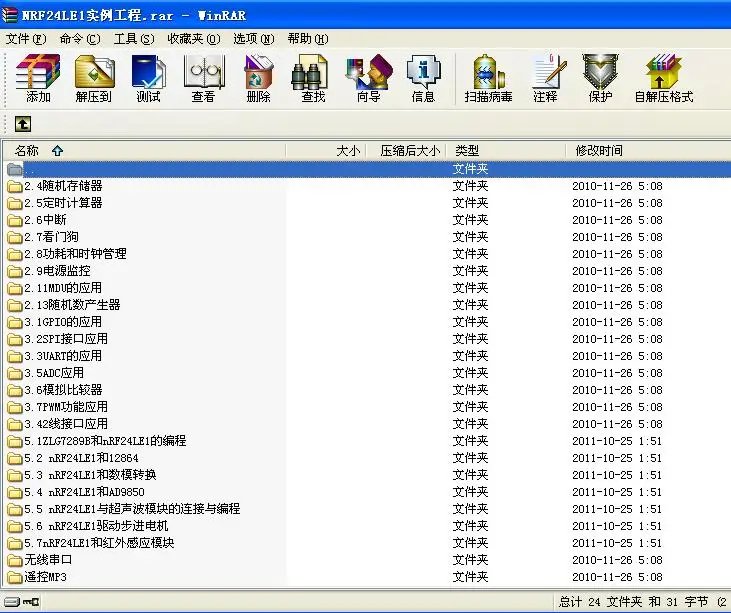Select folder row 3.6模拟比较器
Screen dimensions: 731x613
(x=368, y=390)
